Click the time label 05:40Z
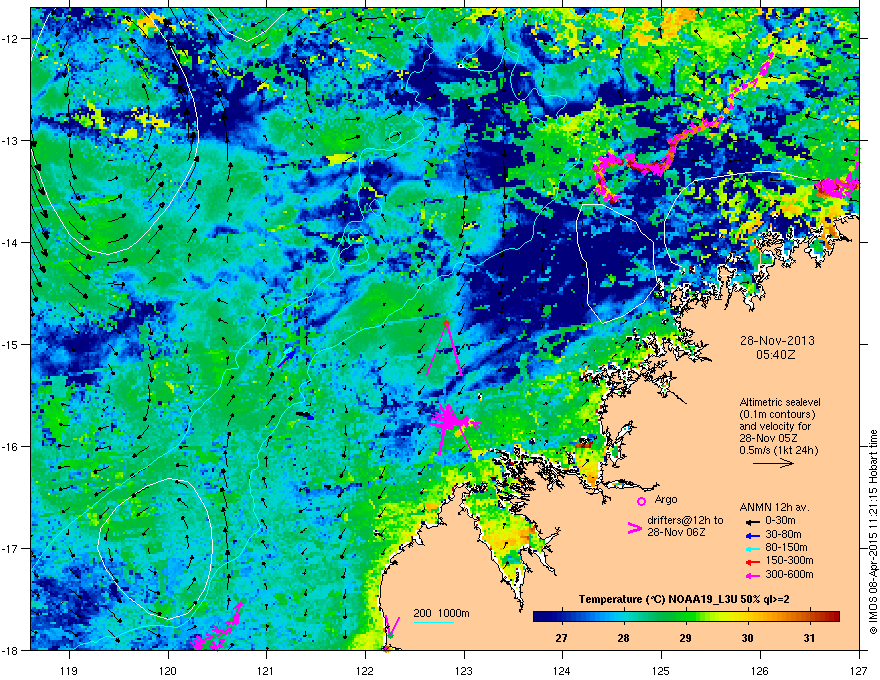 pos(776,355)
